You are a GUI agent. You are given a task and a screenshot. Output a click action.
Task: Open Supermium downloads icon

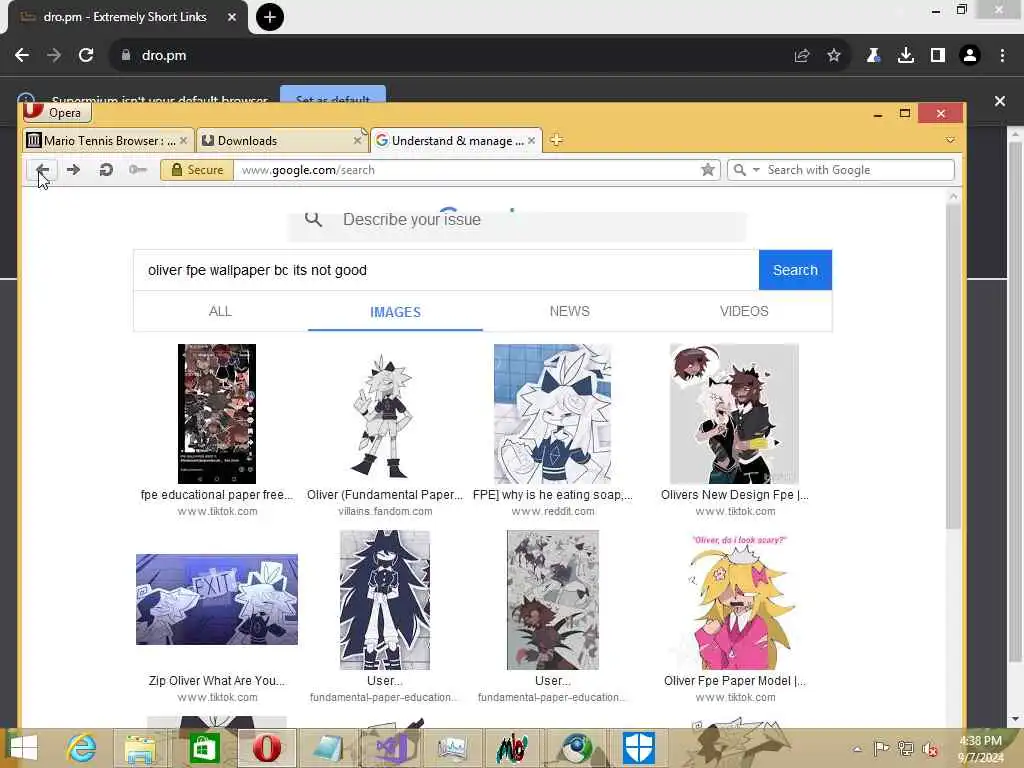click(906, 56)
